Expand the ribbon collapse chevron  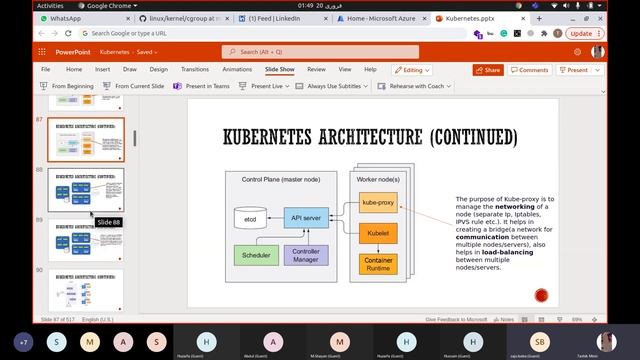(x=603, y=92)
